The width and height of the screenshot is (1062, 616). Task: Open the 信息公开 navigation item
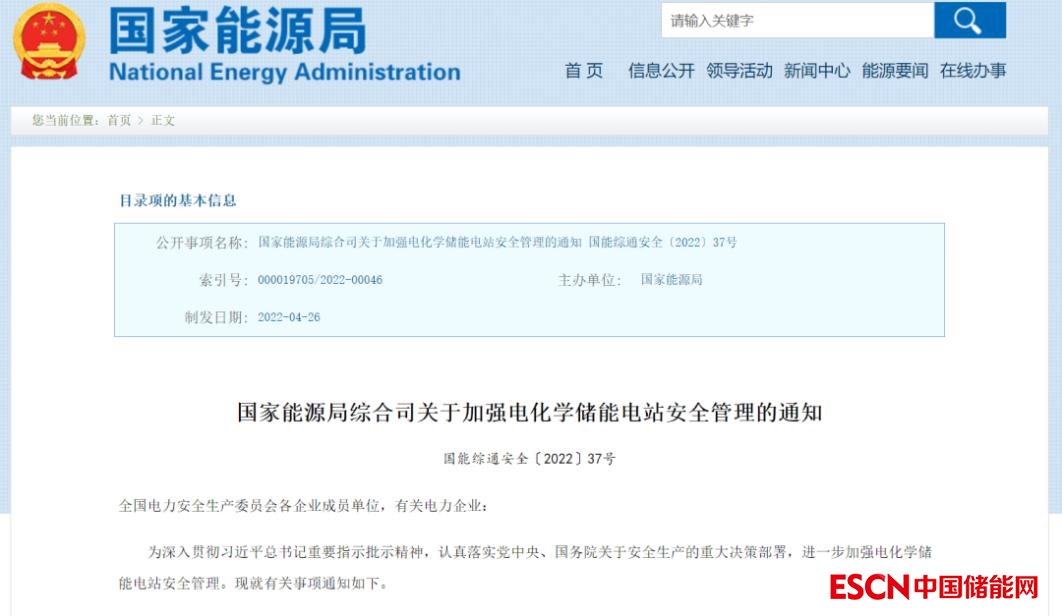click(x=661, y=70)
